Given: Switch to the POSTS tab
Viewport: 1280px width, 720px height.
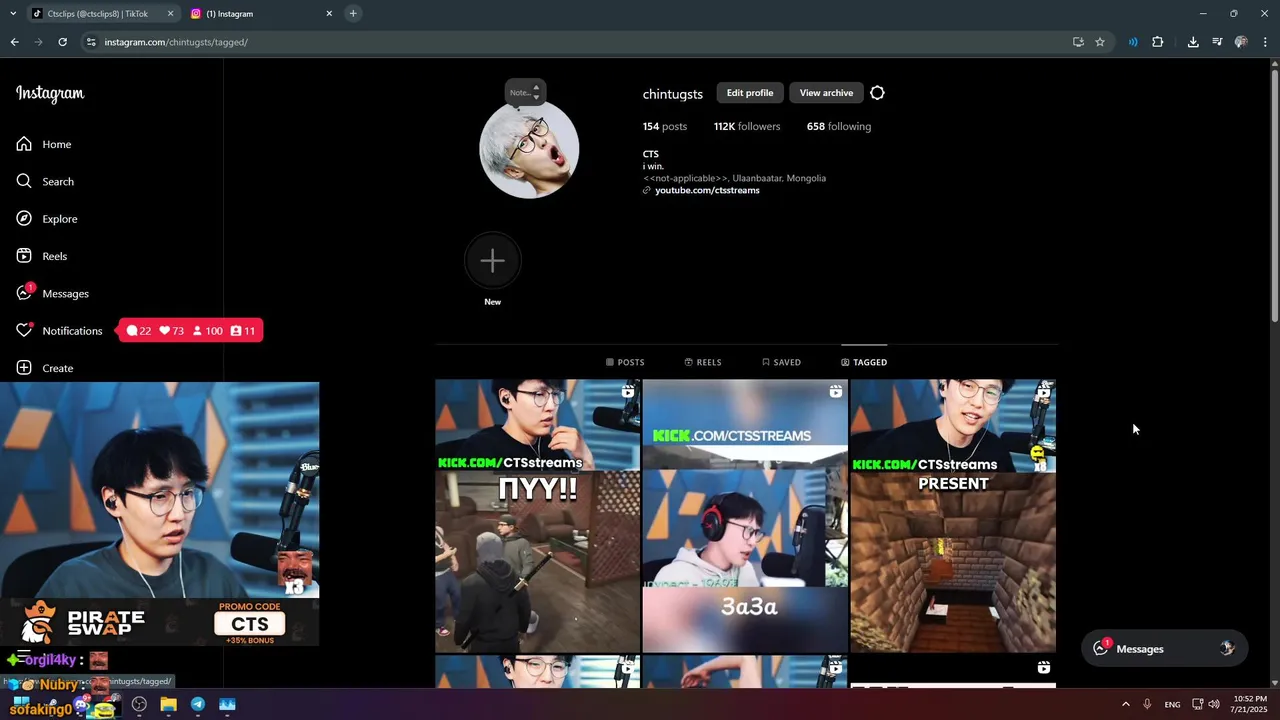Looking at the screenshot, I should pos(625,362).
